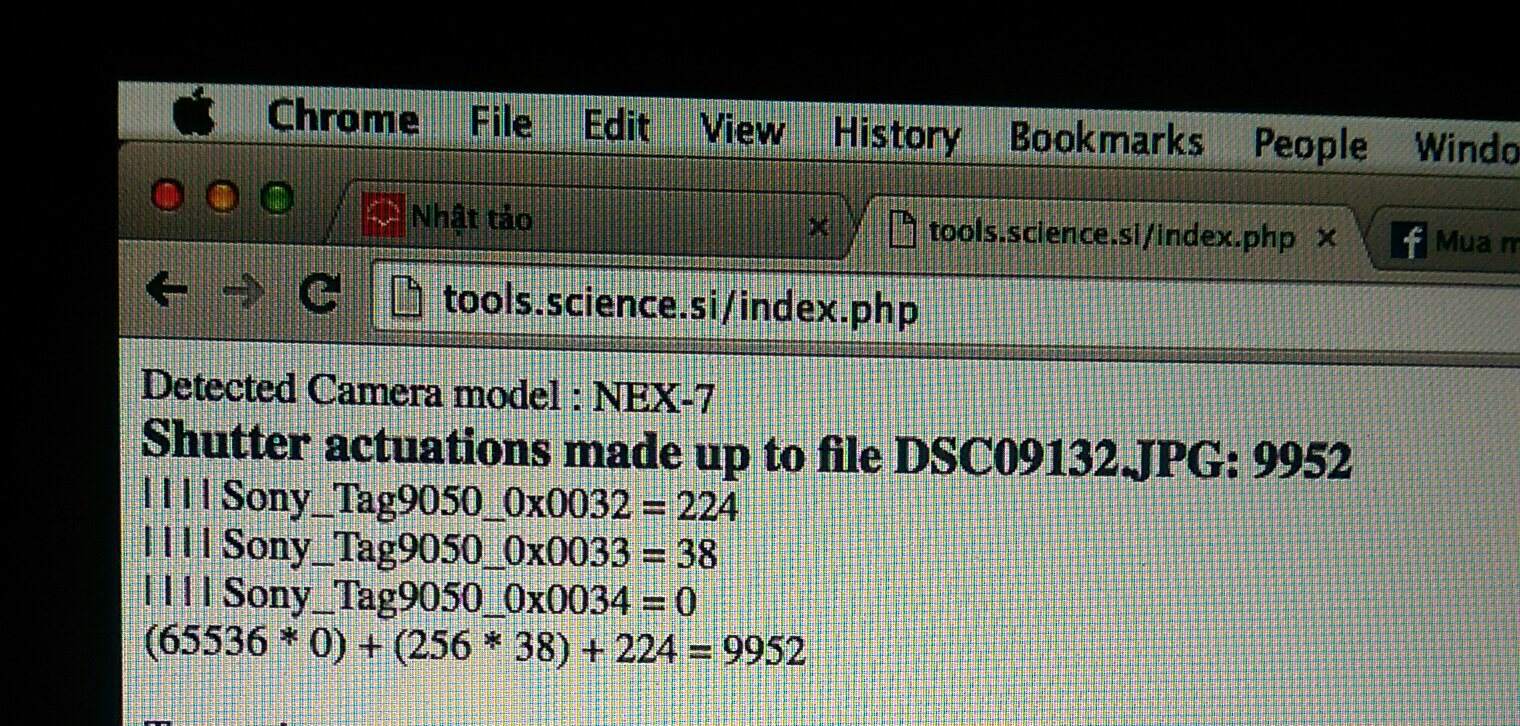Open the People menu
Screen dimensions: 1520x726
[1310, 145]
